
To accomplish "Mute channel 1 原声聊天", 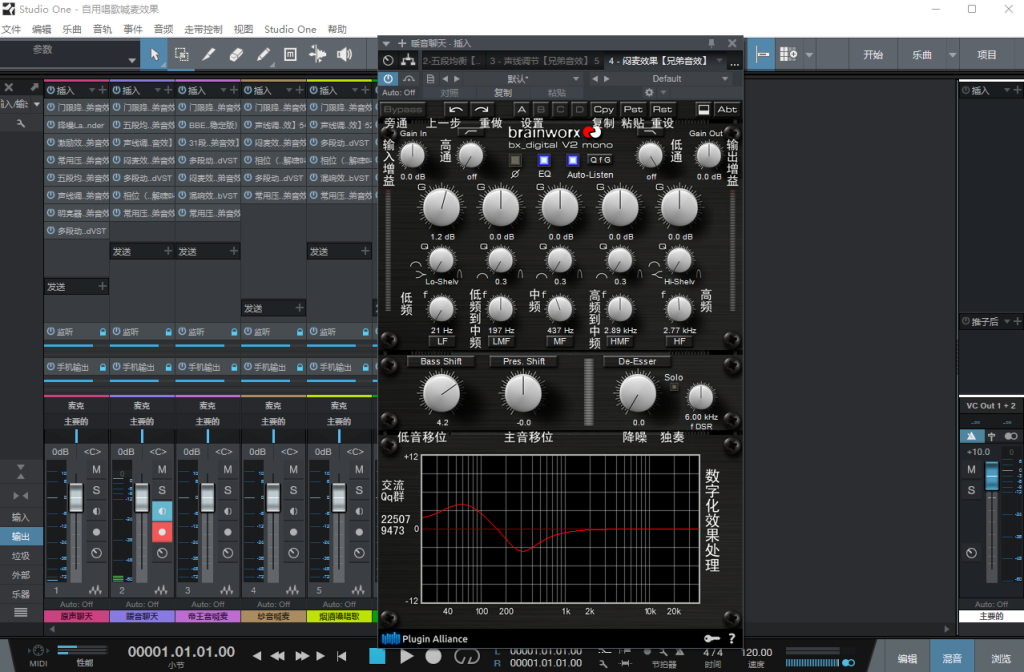I will (x=96, y=470).
